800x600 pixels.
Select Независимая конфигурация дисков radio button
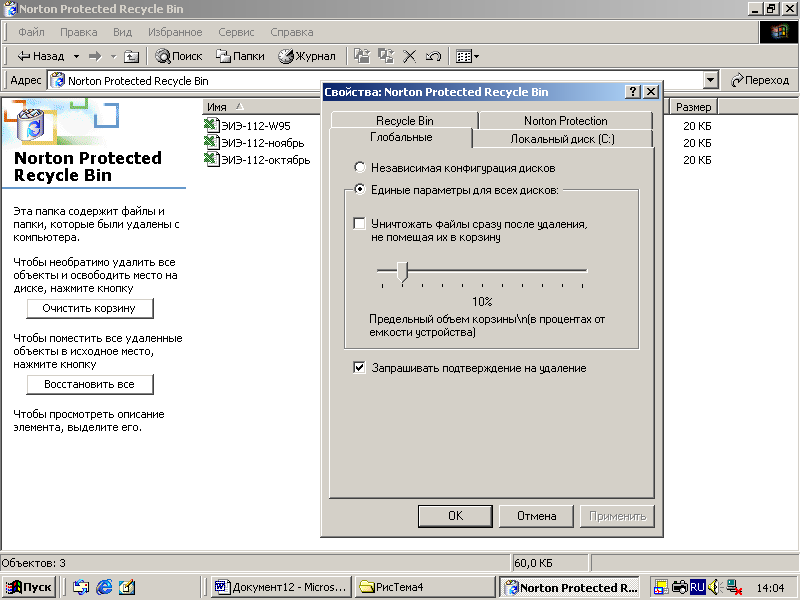click(x=360, y=167)
